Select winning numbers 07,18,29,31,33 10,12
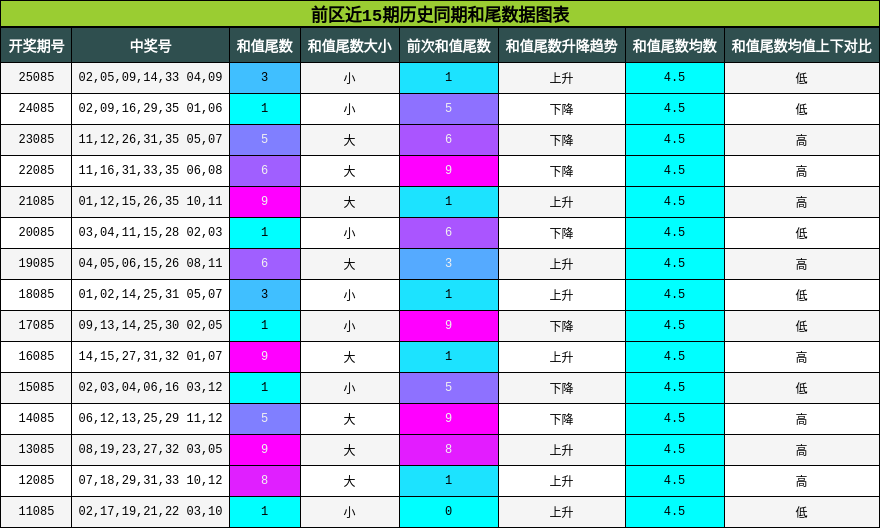The width and height of the screenshot is (880, 528). pos(150,480)
